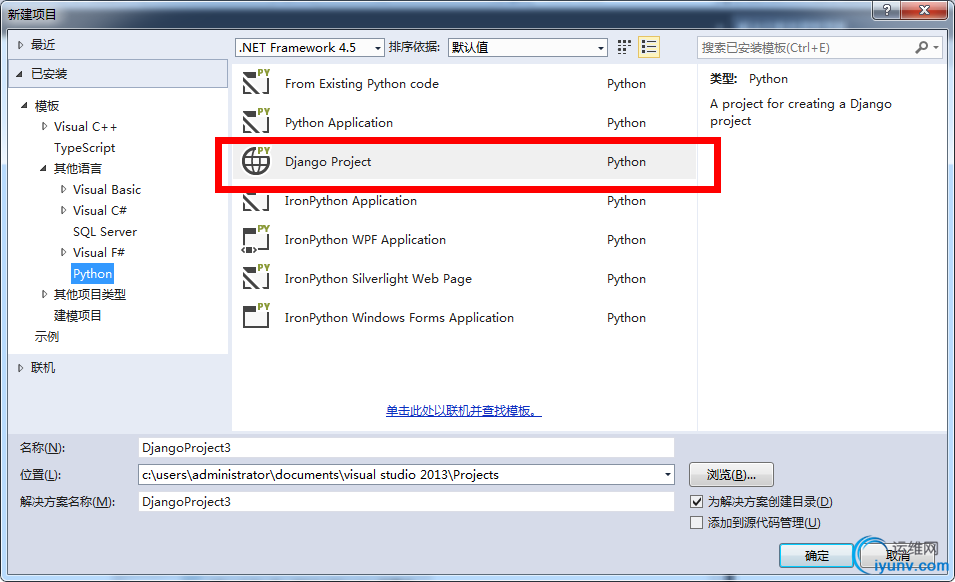Open the online template search link
955x582 pixels.
463,411
